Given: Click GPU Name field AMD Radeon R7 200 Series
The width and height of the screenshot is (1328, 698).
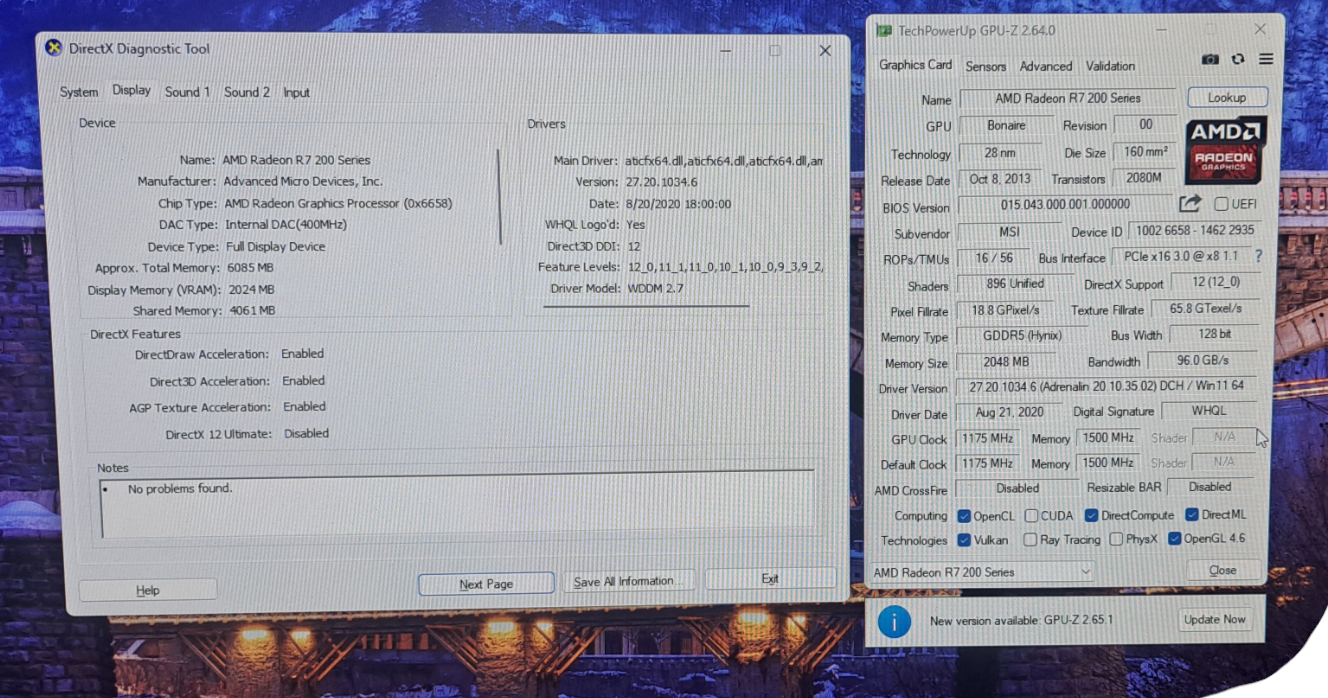Looking at the screenshot, I should pyautogui.click(x=1067, y=99).
